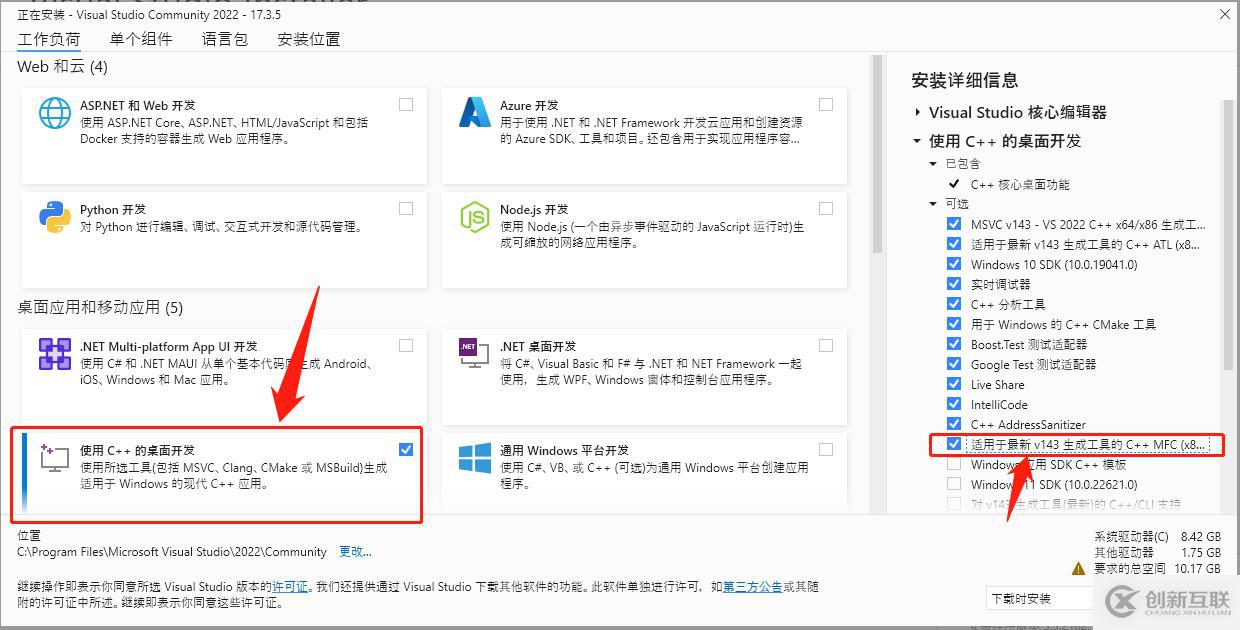Screen dimensions: 1240x630
Task: Enable the .NET Multi-platform App UI 开发 workload
Action: point(406,345)
